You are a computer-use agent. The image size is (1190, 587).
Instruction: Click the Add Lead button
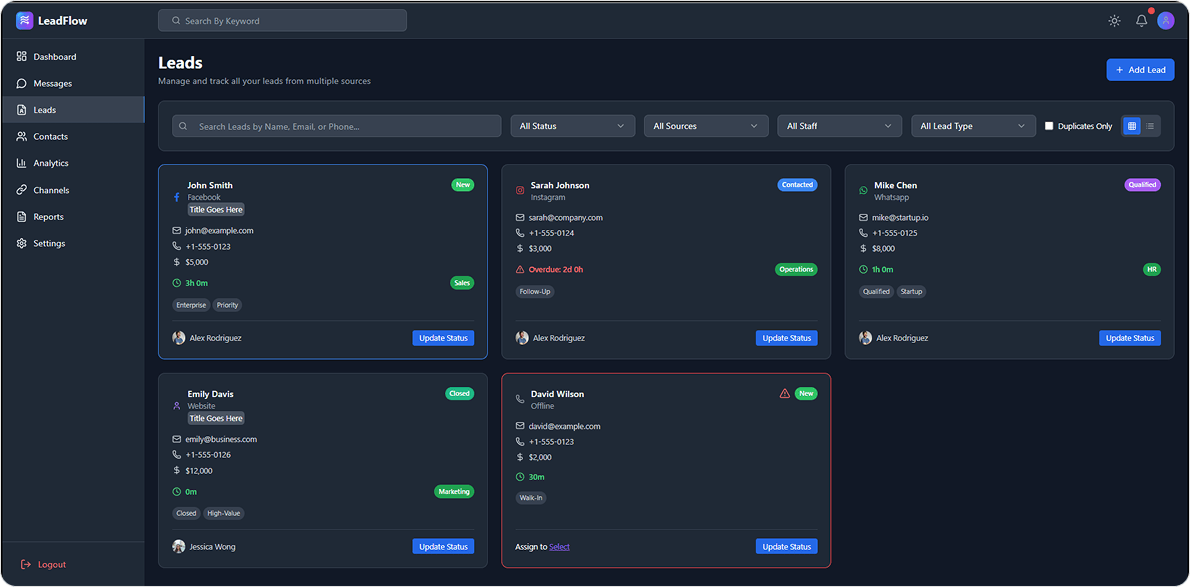coord(1140,69)
